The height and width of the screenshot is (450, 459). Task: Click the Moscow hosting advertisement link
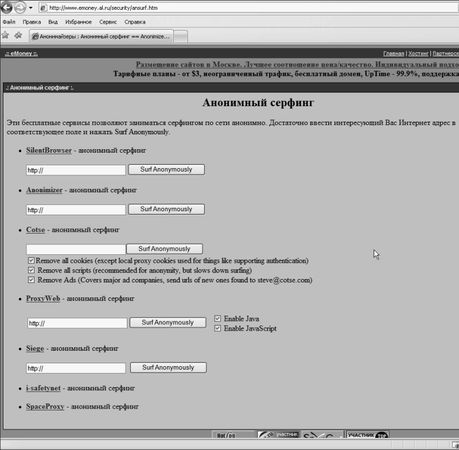tap(297, 64)
